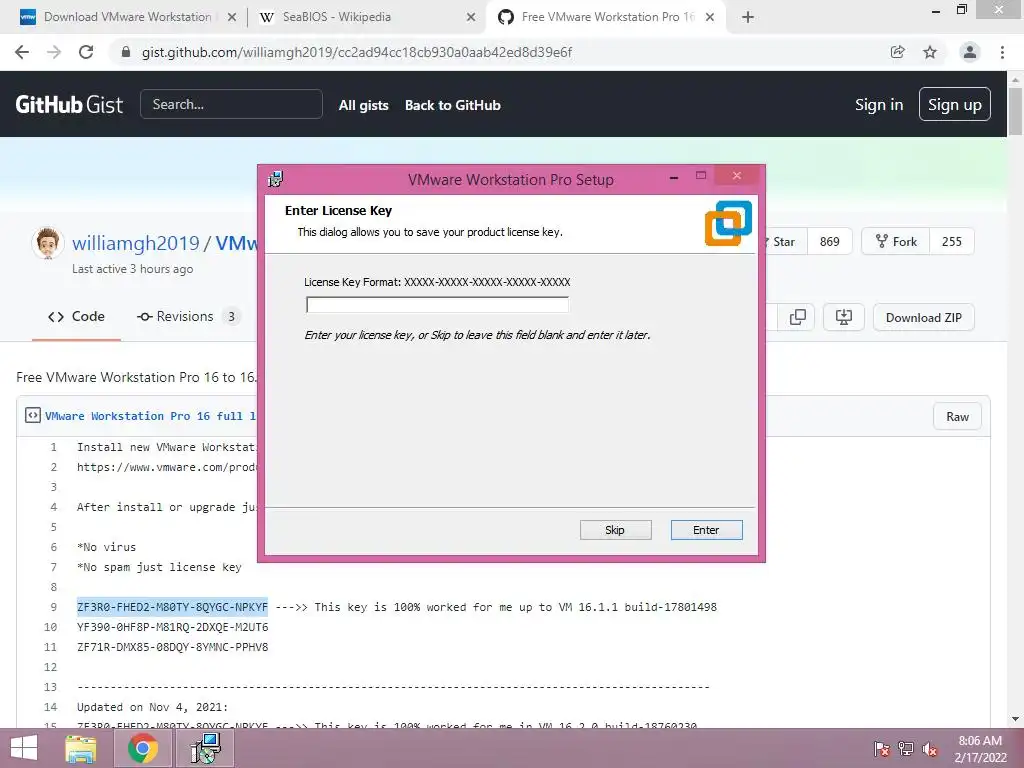This screenshot has height=768, width=1024.
Task: Close the Download VMware Workstation tab
Action: pos(232,18)
